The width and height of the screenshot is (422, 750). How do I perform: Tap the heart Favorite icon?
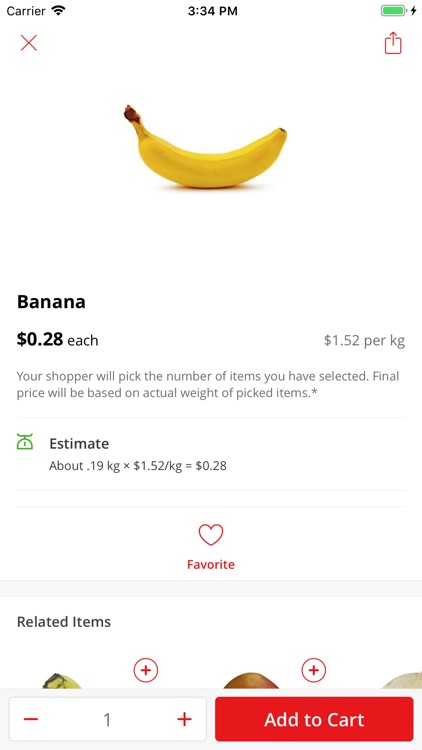click(x=211, y=535)
